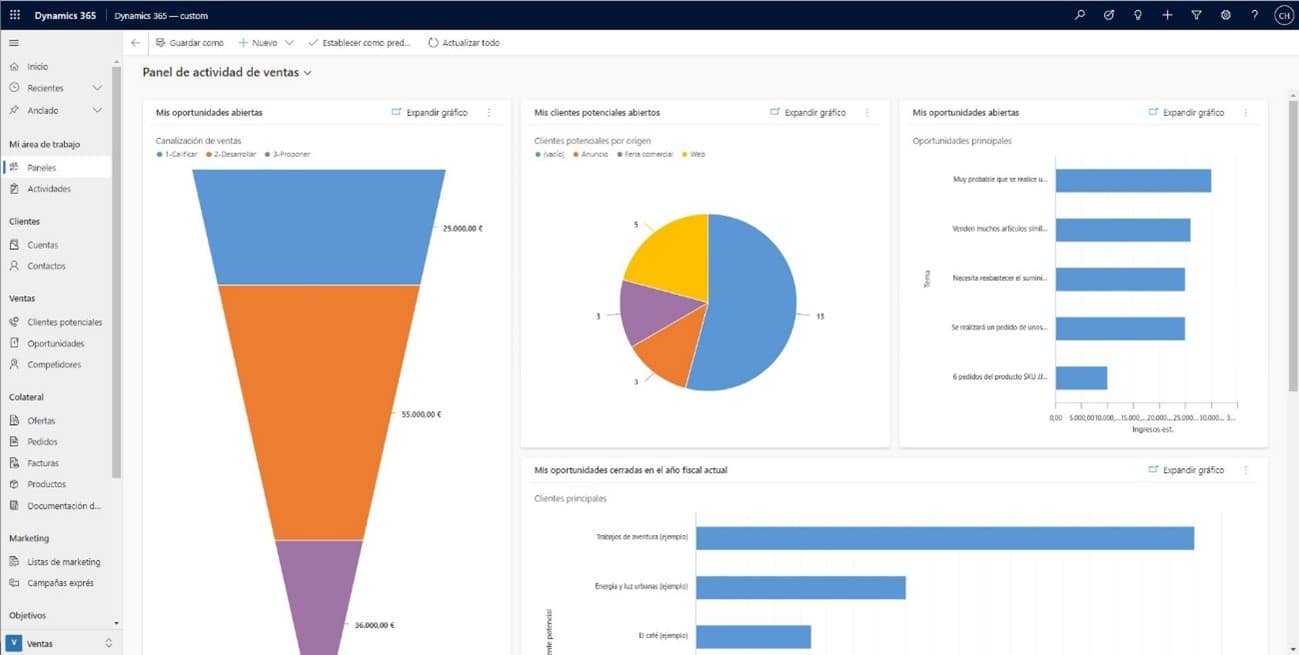
Task: Toggle the 1-Calificar legend entry
Action: (x=177, y=154)
